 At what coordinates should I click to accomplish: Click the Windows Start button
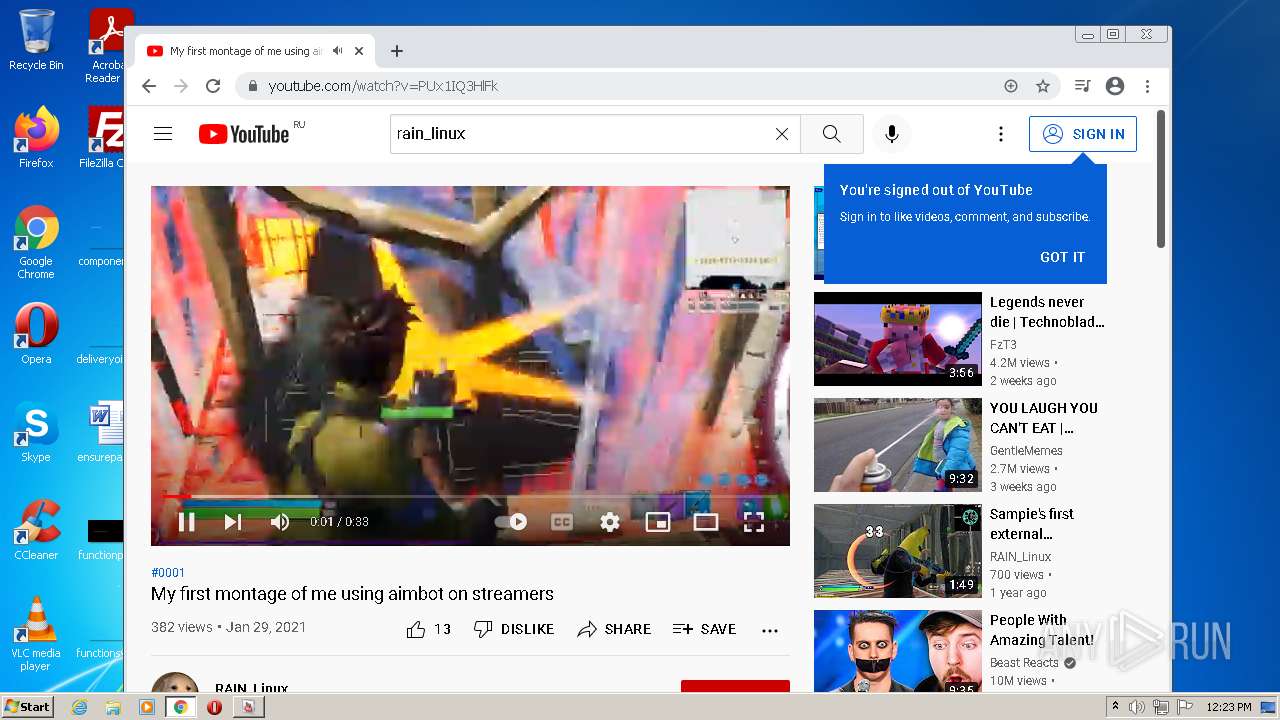[x=27, y=707]
